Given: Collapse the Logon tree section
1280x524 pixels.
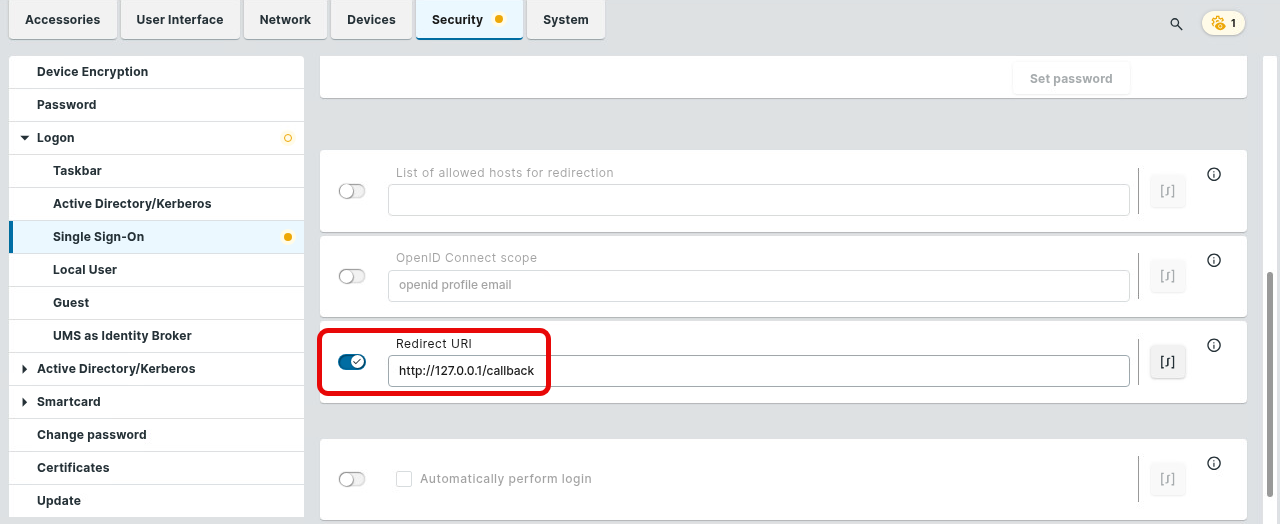Looking at the screenshot, I should (x=25, y=138).
